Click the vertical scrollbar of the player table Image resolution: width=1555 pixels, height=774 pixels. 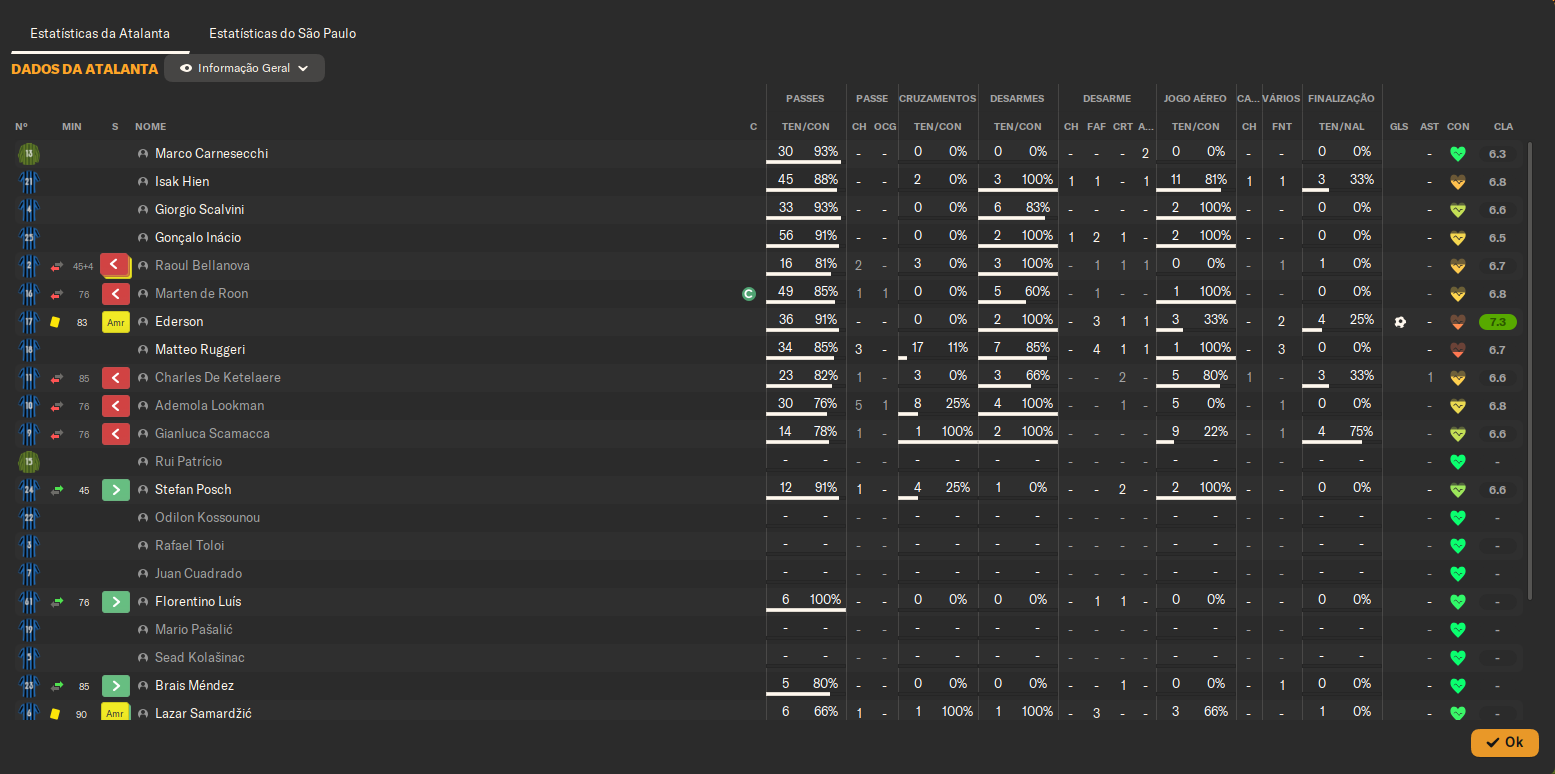[x=1529, y=370]
